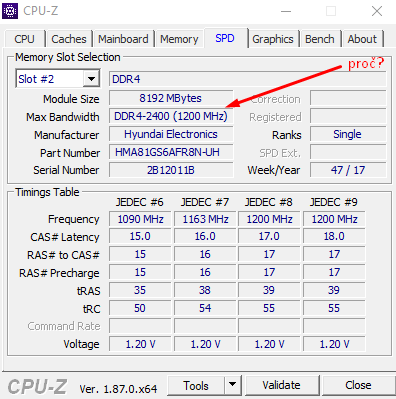This screenshot has height=399, width=396.
Task: Click the Slot #2 combo box field
Action: pyautogui.click(x=58, y=79)
